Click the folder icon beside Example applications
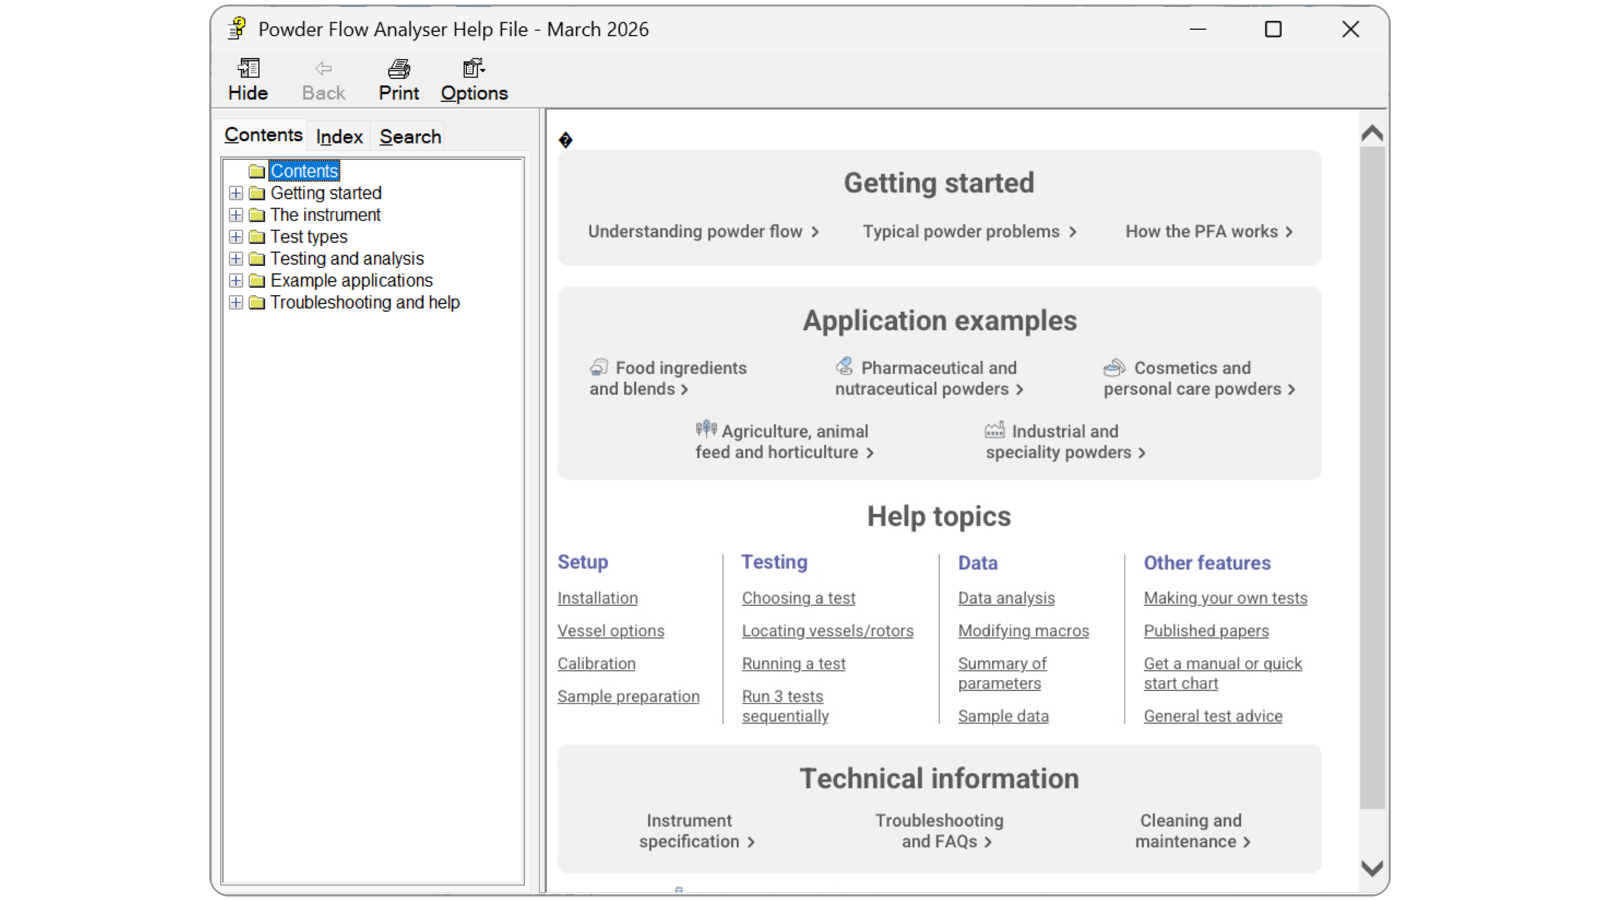 (x=257, y=281)
